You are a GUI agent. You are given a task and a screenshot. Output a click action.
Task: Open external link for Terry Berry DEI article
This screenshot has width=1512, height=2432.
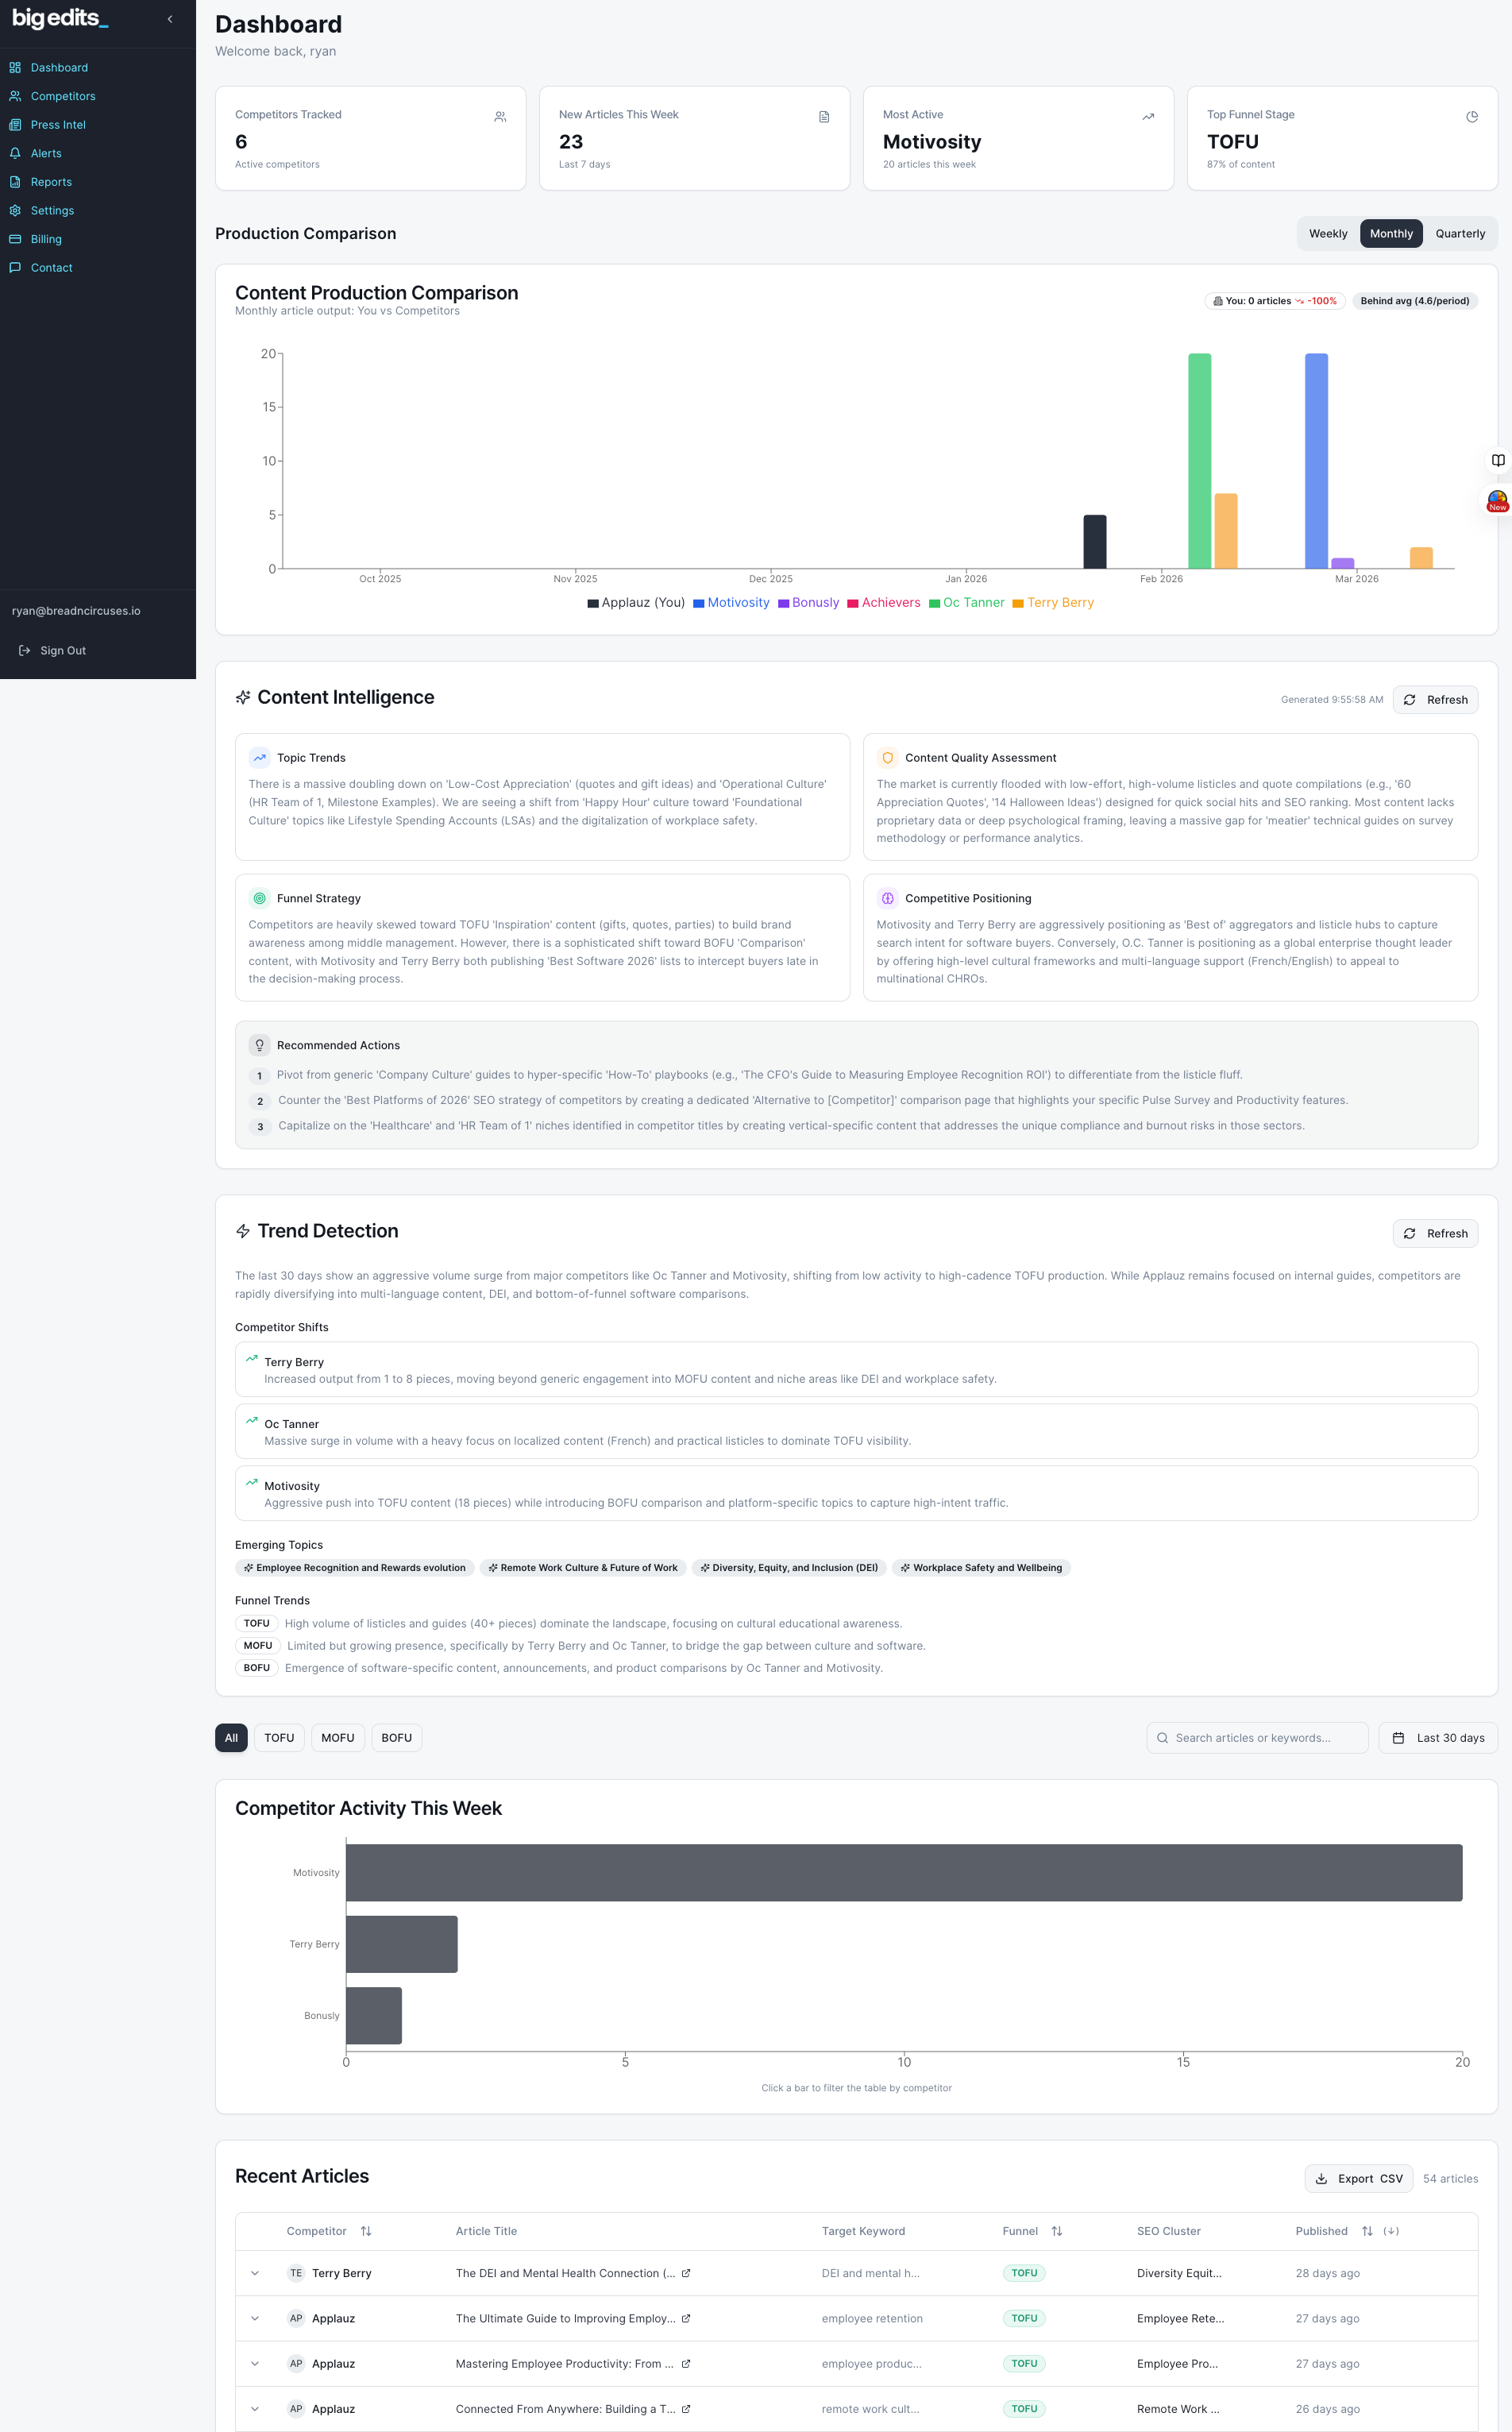pos(686,2273)
